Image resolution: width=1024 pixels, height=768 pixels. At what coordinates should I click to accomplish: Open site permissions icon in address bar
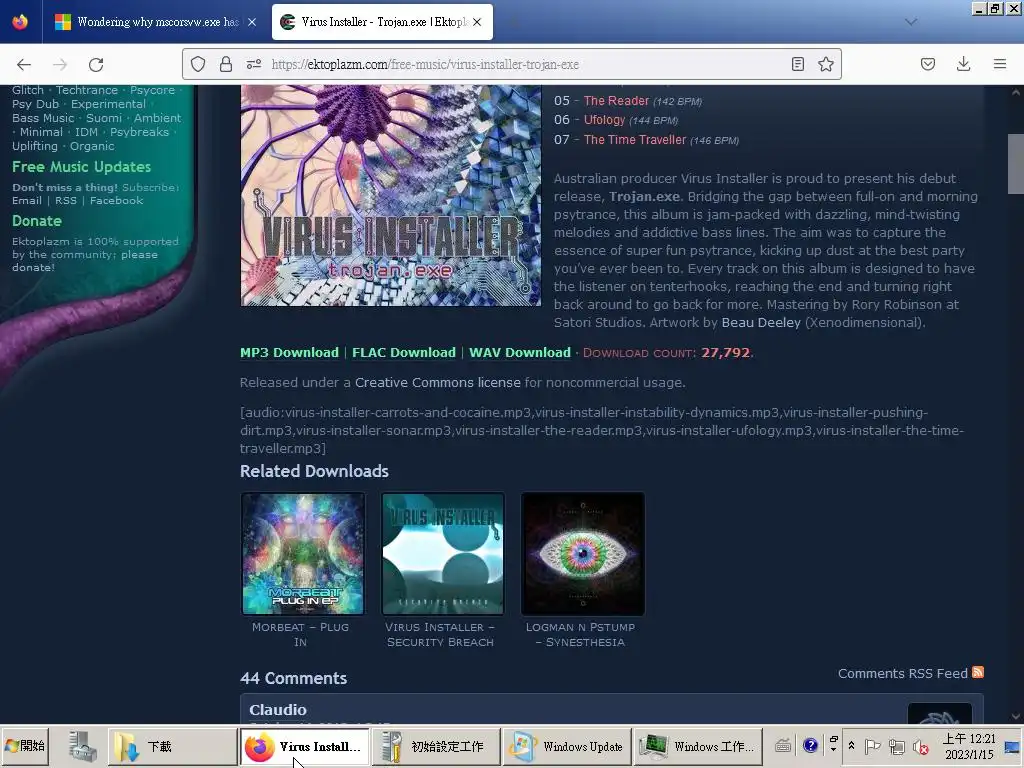(254, 64)
